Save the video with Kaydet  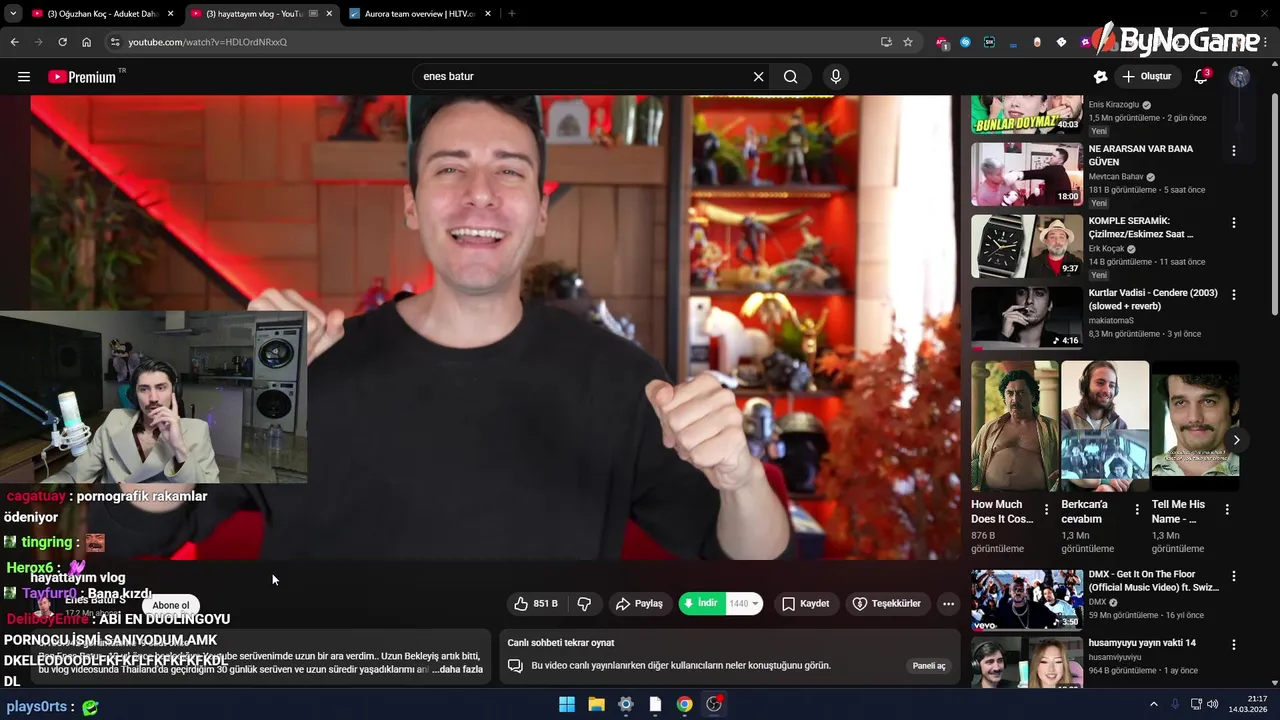805,604
